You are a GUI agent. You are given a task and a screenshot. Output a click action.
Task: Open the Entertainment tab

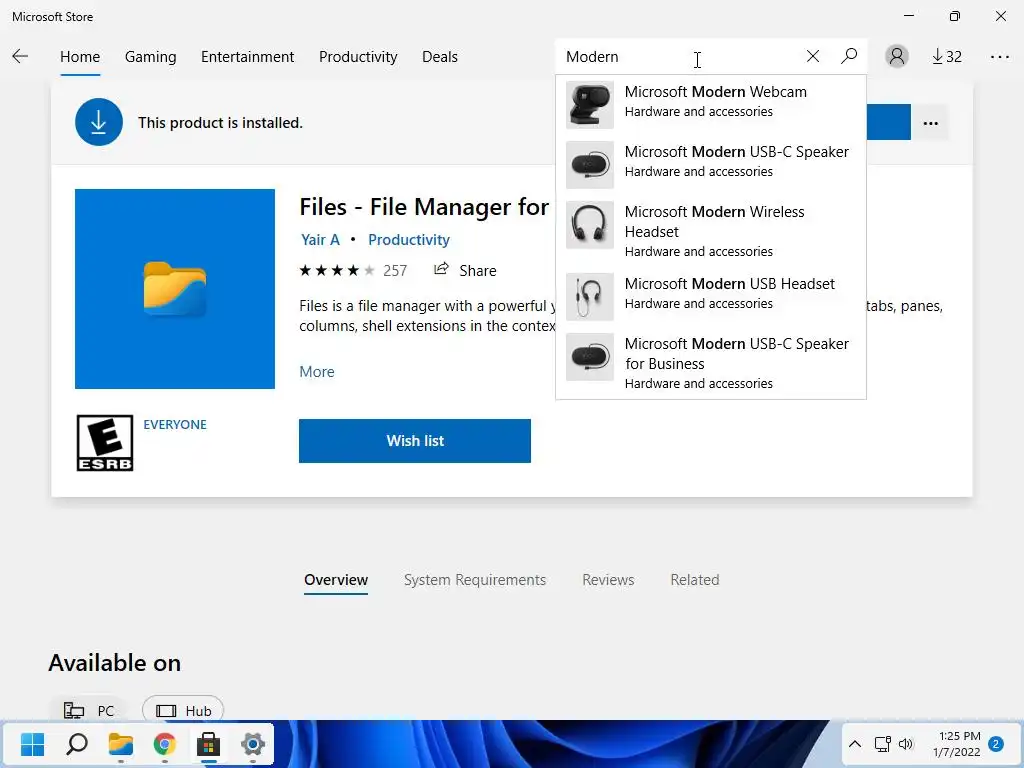[x=248, y=57]
